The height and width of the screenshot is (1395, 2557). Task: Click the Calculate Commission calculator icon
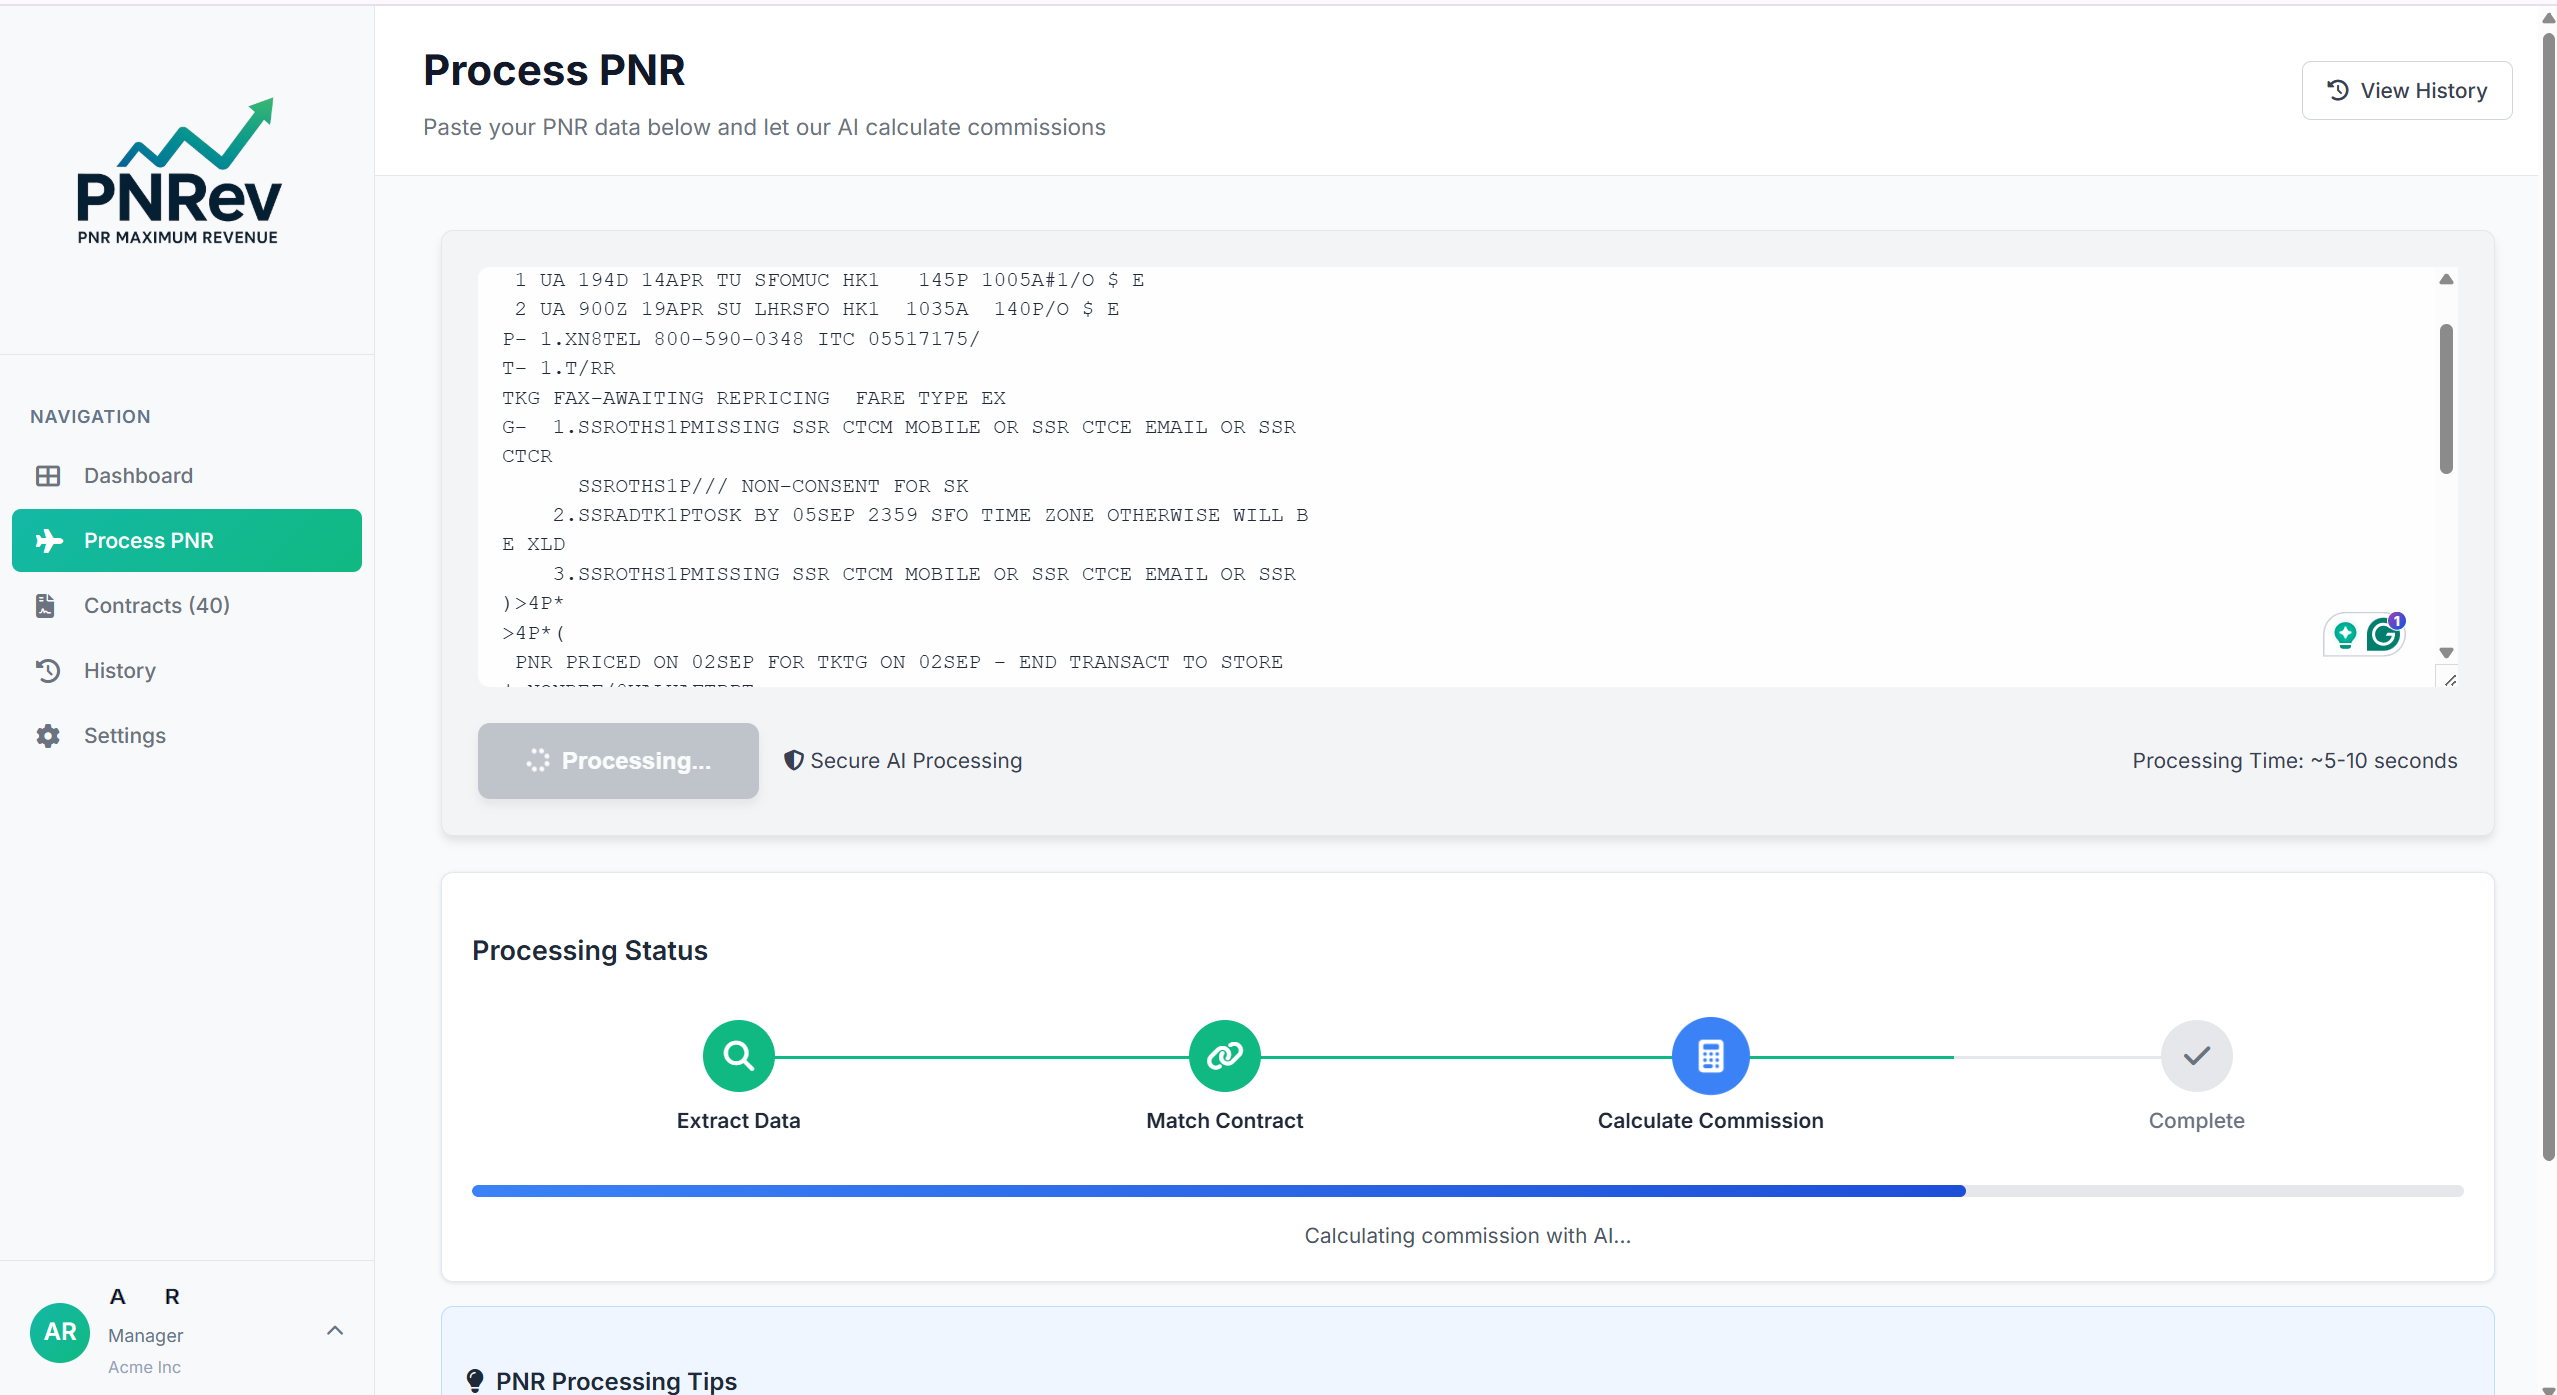click(x=1709, y=1055)
